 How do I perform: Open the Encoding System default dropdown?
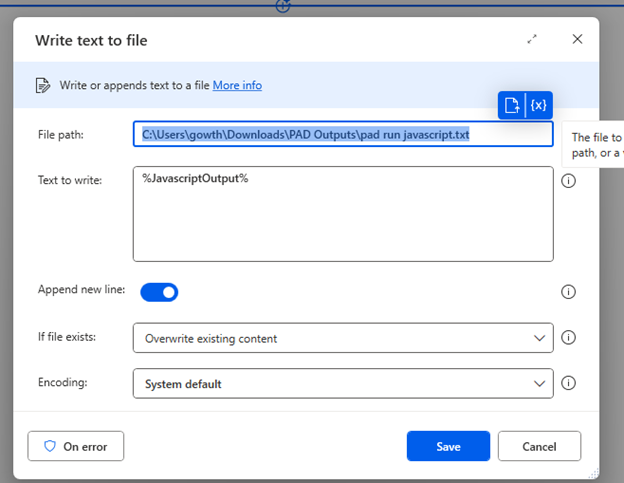[x=343, y=384]
